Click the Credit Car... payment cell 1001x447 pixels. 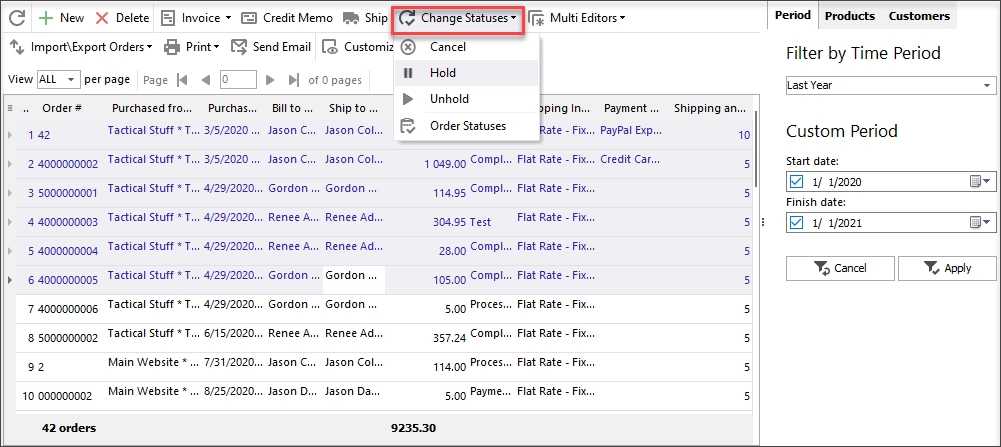tap(630, 160)
